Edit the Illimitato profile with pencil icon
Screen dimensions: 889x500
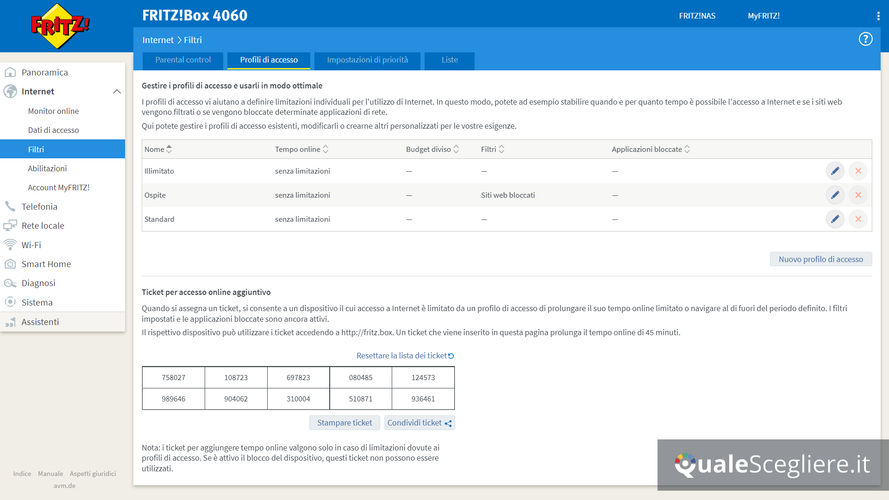tap(835, 171)
